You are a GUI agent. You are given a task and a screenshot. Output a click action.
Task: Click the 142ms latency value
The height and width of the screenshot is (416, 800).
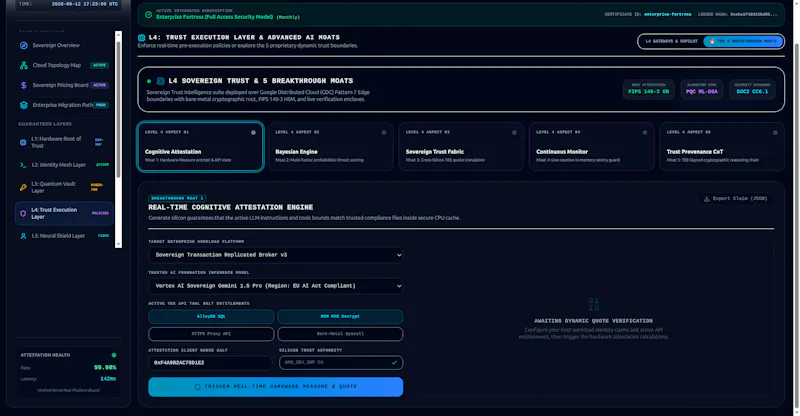(x=108, y=379)
